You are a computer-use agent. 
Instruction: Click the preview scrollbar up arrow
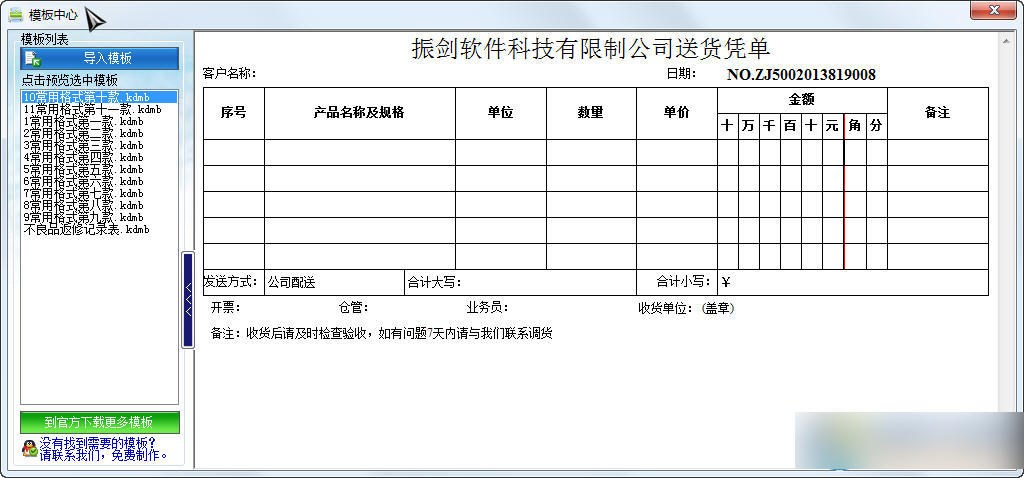point(1007,40)
